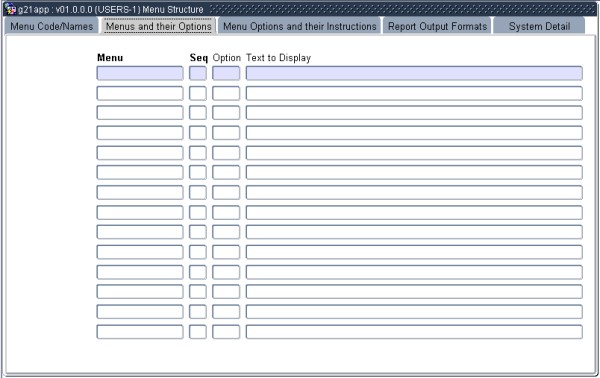Click the window title 'Menu Structure' text
600x378 pixels.
tap(173, 9)
